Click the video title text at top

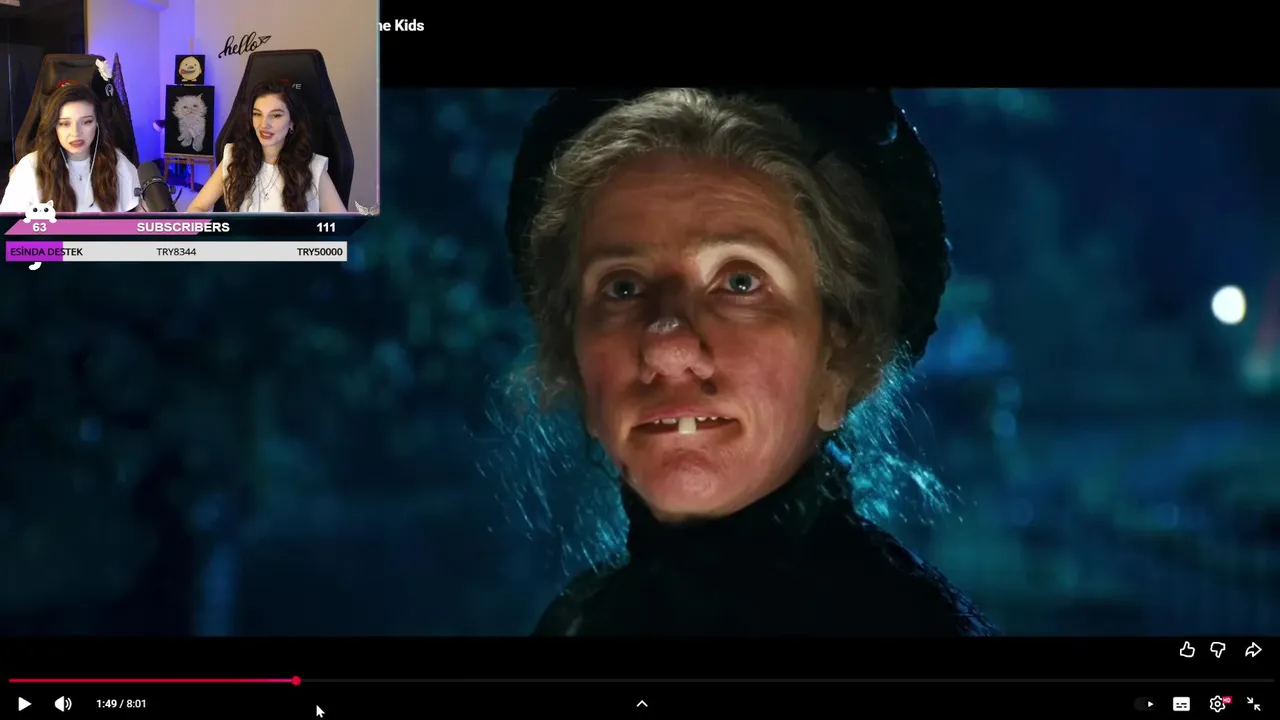(x=402, y=25)
